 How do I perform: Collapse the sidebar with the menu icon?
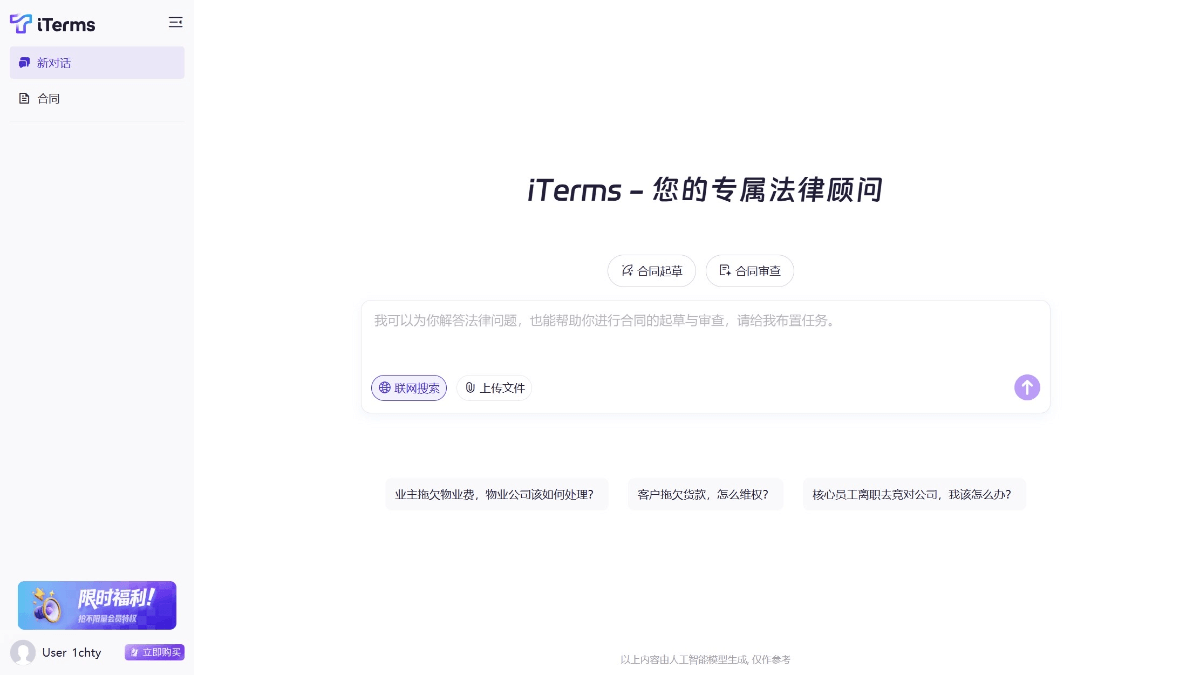176,22
